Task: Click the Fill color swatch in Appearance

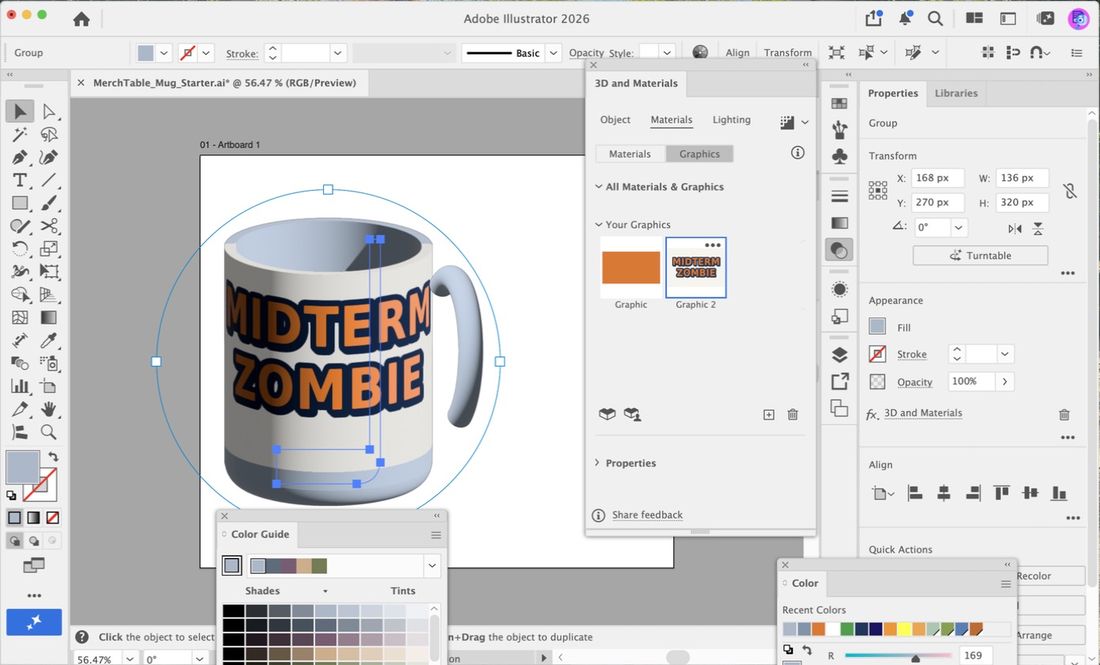Action: [877, 326]
